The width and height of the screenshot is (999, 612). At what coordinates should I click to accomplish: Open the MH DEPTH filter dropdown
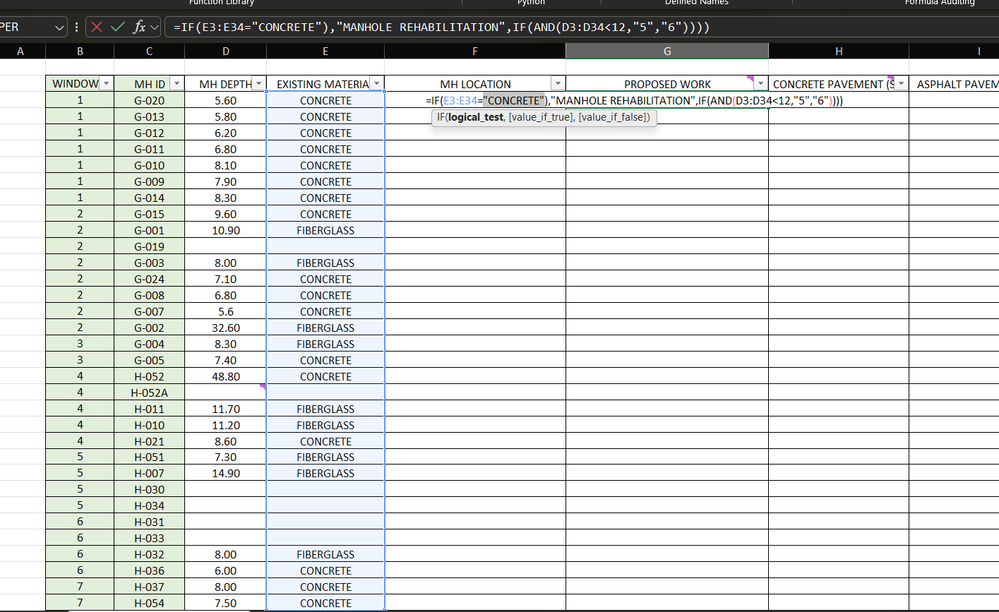[258, 83]
